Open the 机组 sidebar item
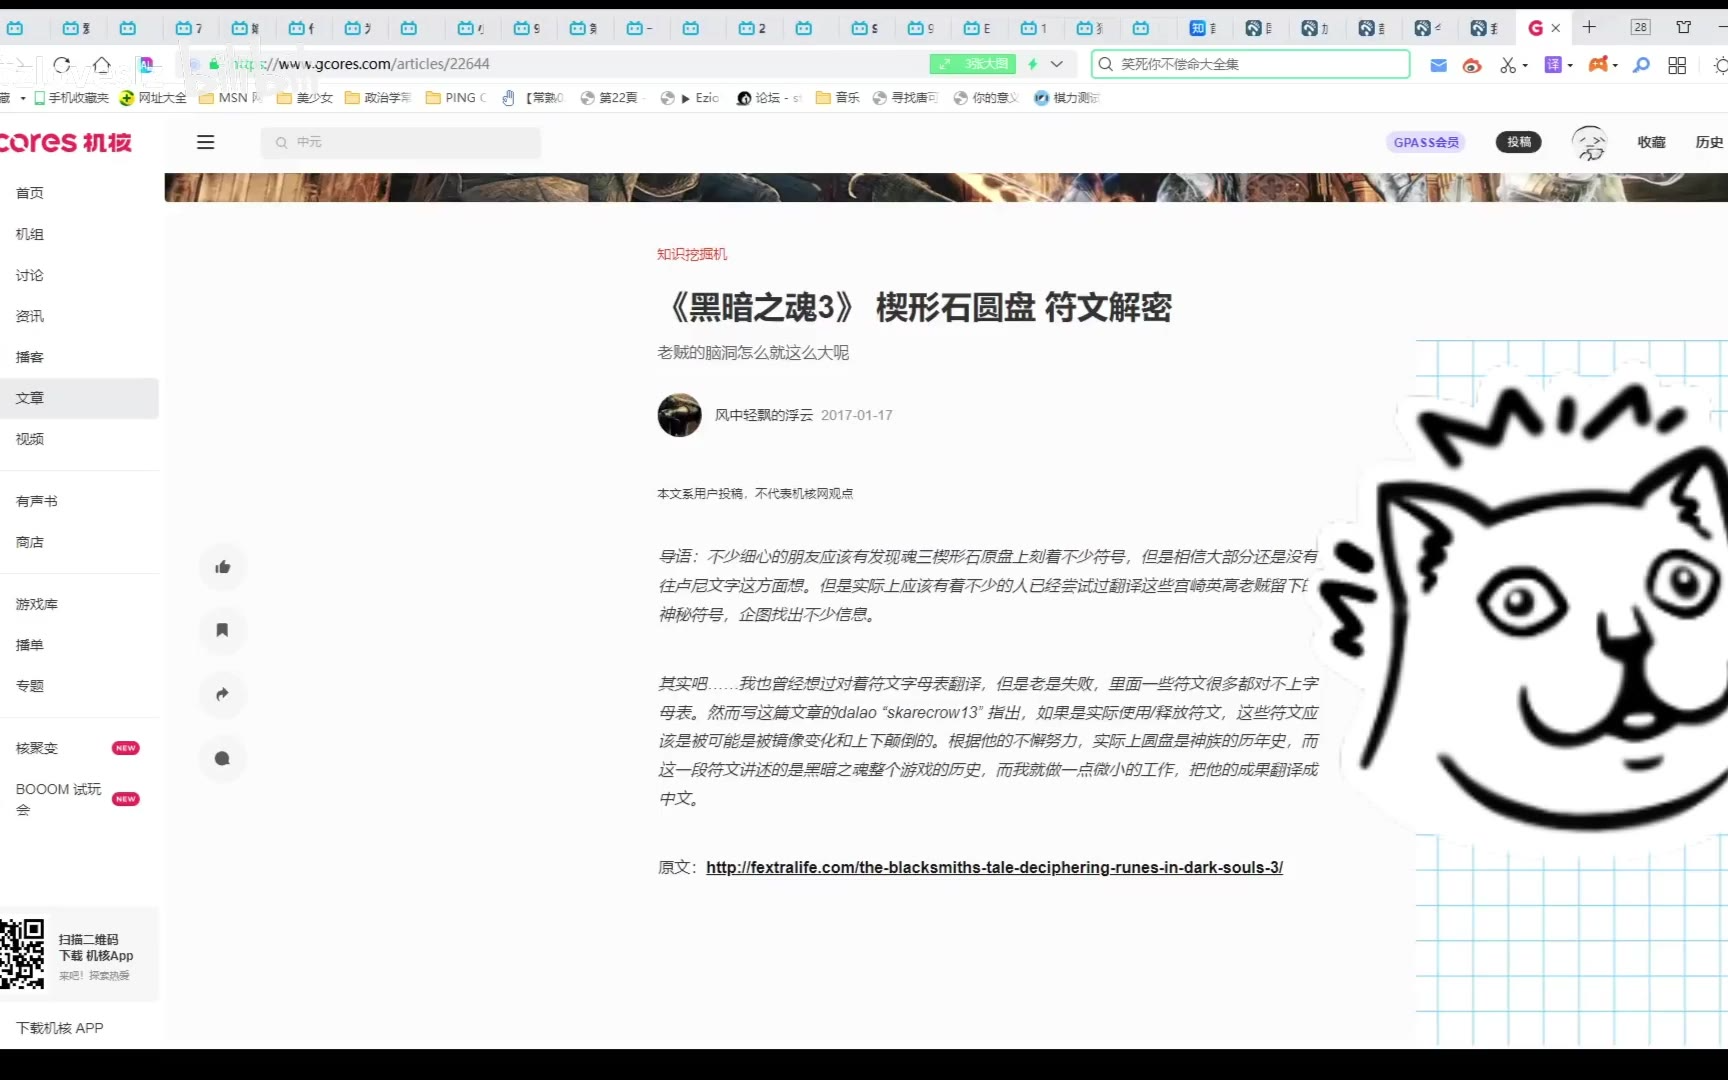The image size is (1728, 1080). 79,234
